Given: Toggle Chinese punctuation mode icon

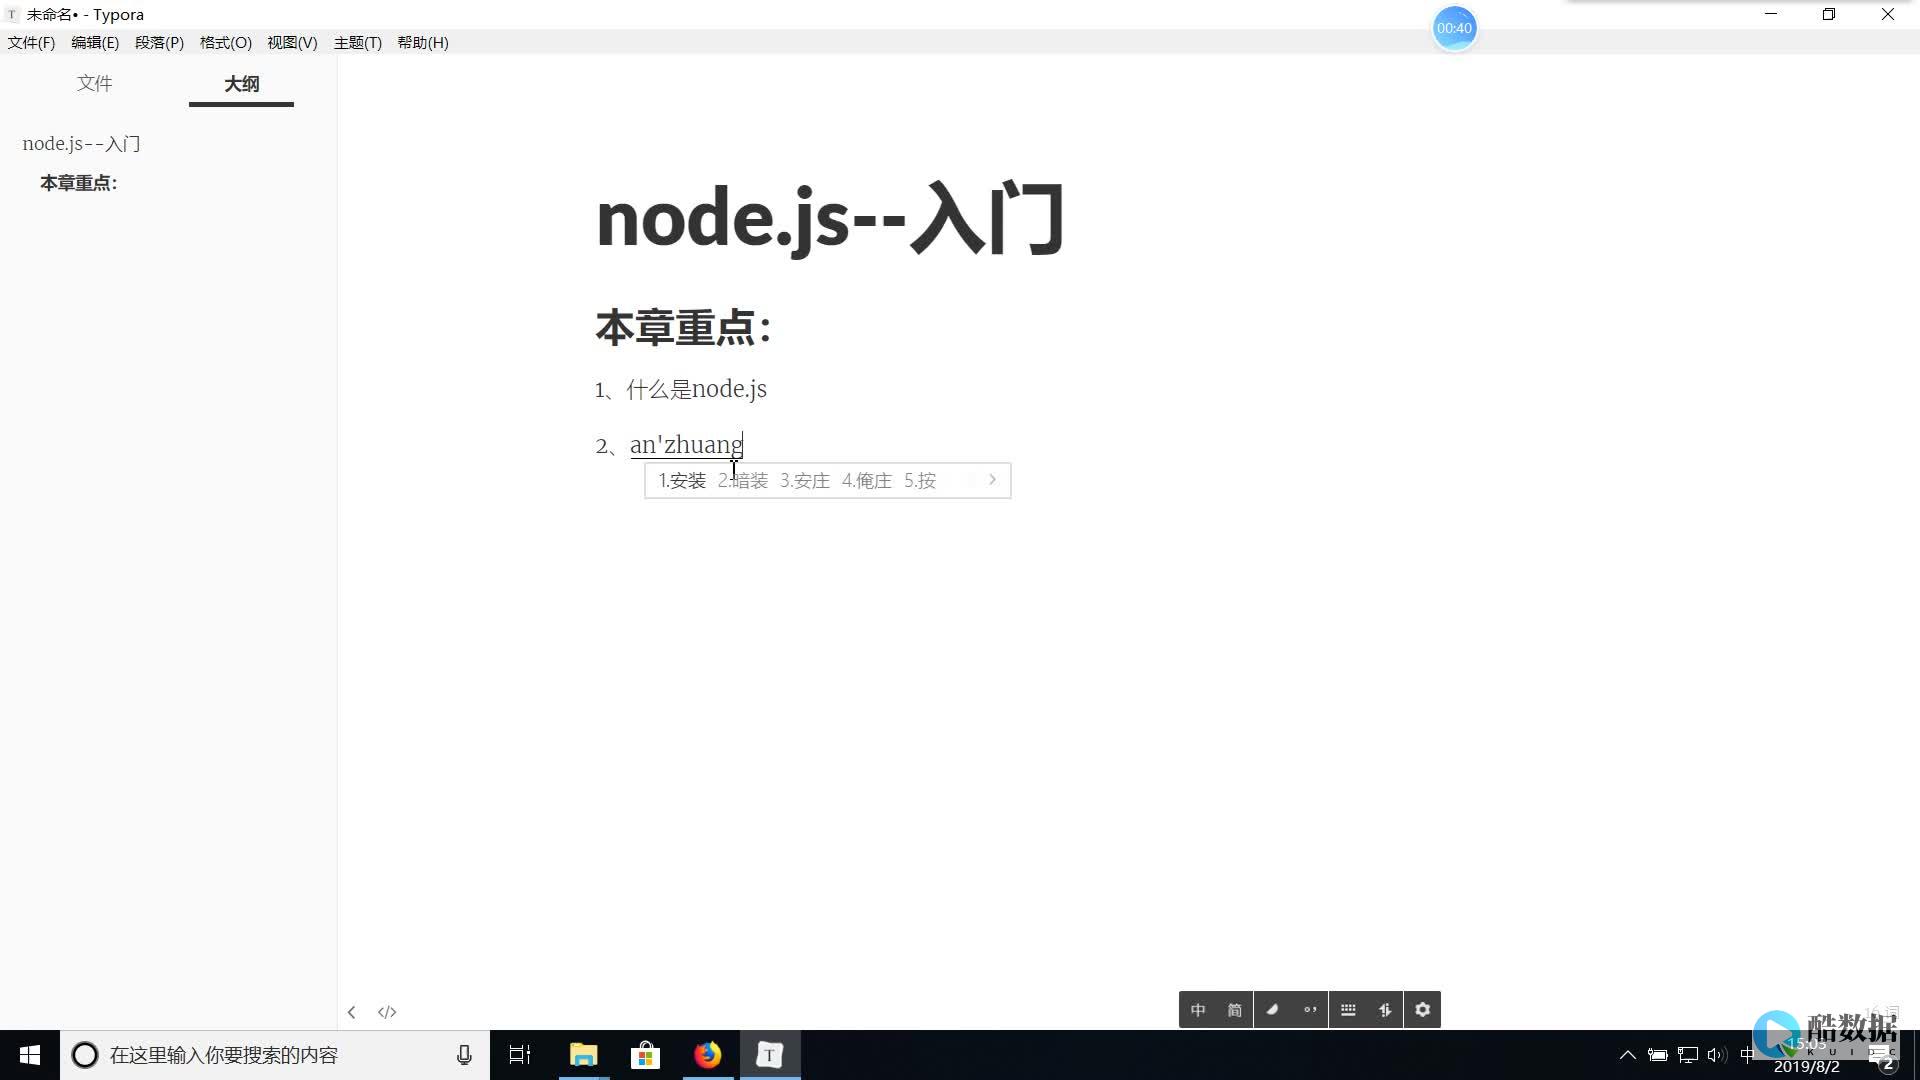Looking at the screenshot, I should click(1310, 1010).
